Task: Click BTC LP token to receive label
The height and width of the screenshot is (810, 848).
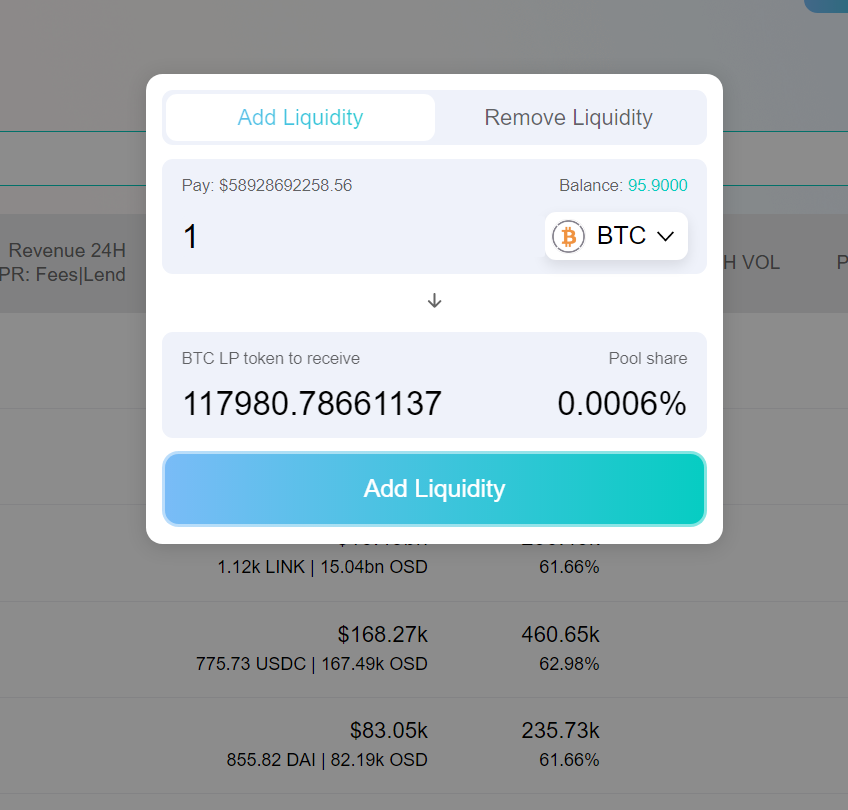Action: (x=270, y=358)
